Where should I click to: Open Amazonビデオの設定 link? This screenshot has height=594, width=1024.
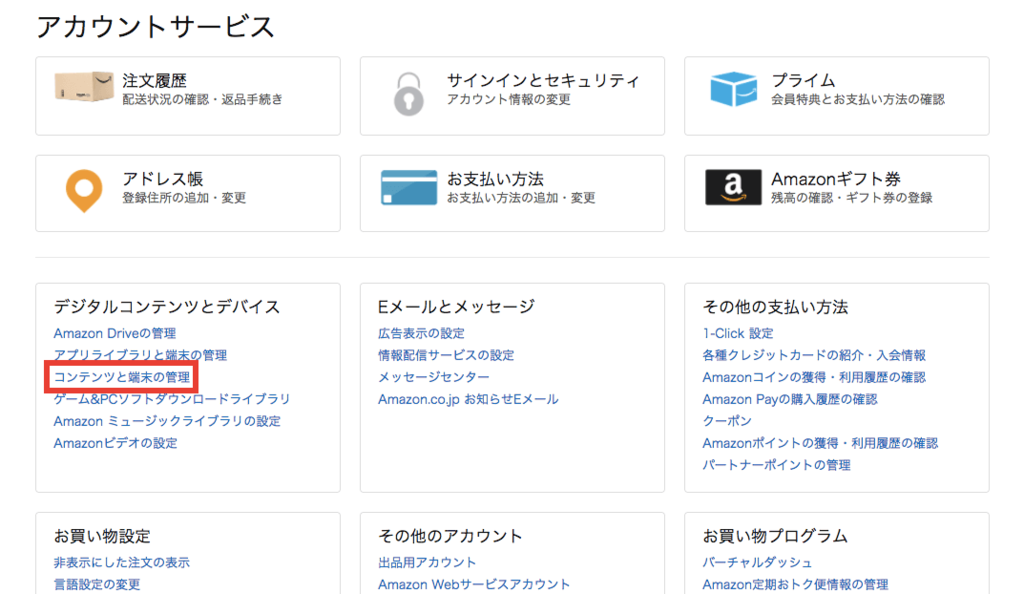pos(116,443)
